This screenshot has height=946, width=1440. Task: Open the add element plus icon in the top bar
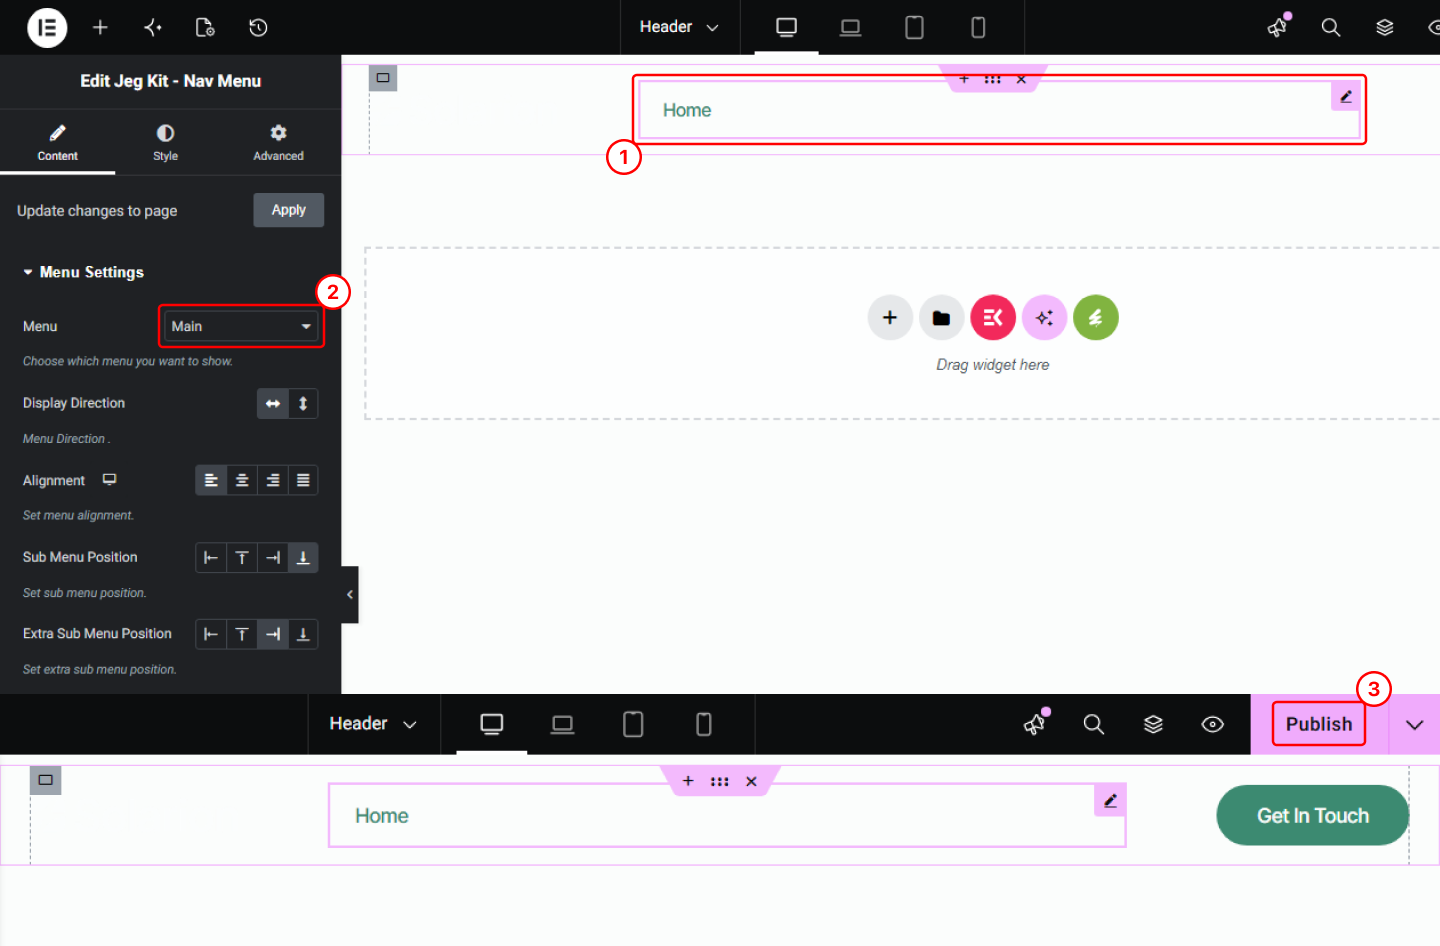coord(100,28)
